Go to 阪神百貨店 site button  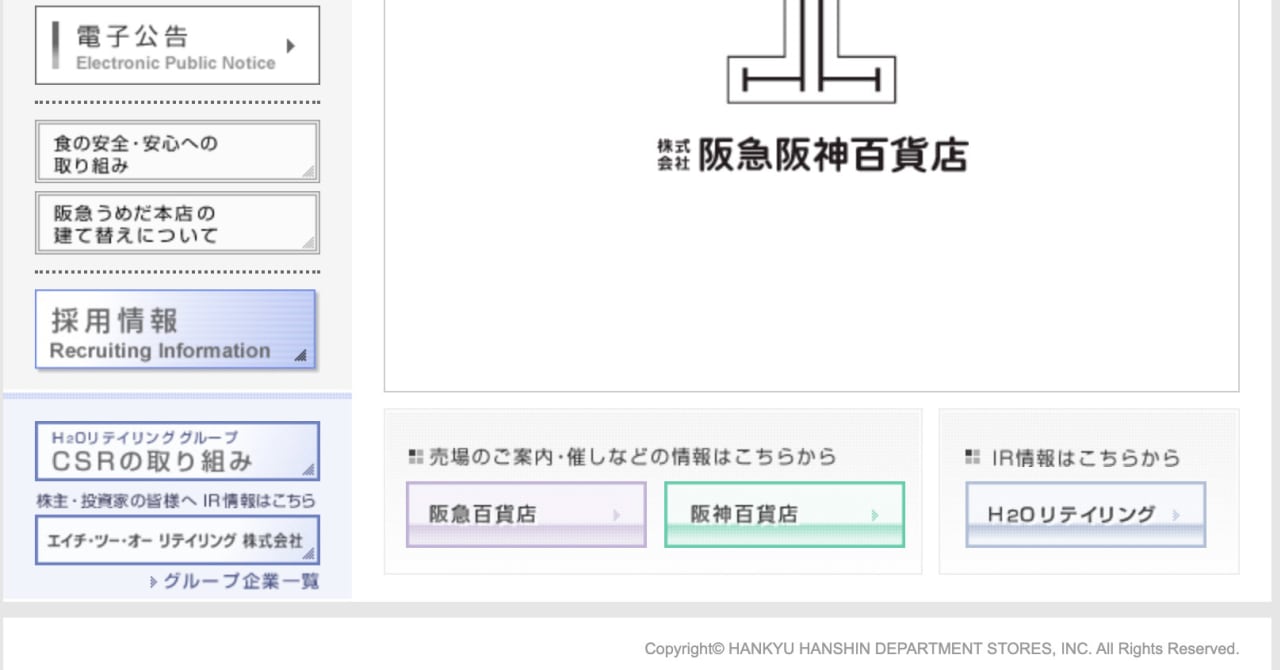(x=784, y=514)
